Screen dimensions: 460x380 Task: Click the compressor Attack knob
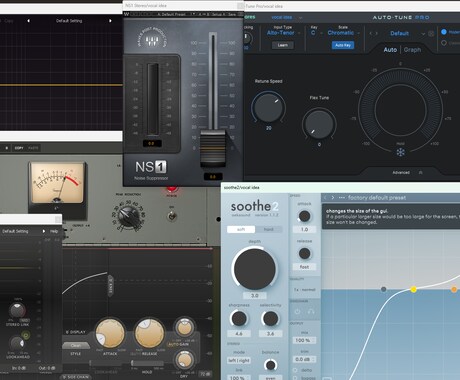pos(110,333)
